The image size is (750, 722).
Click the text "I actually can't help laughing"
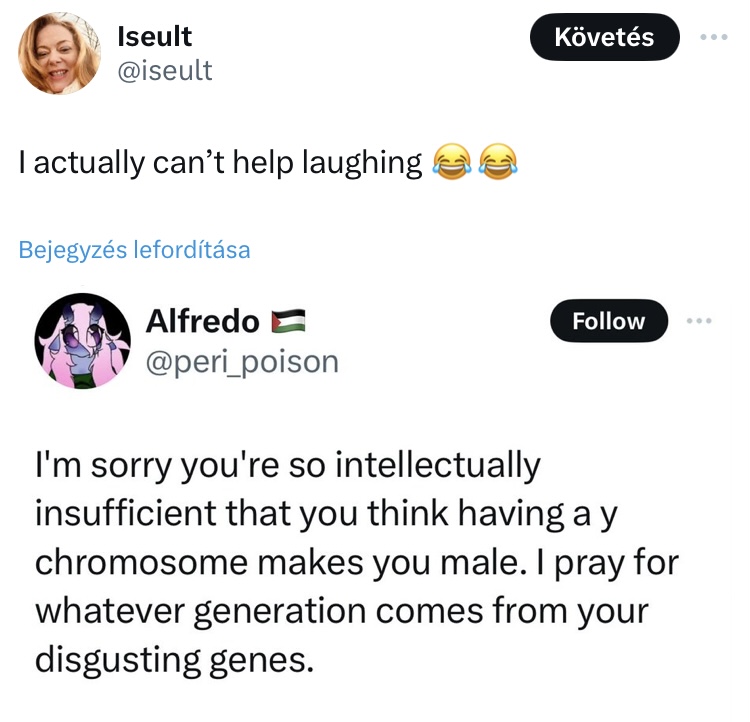(x=220, y=163)
